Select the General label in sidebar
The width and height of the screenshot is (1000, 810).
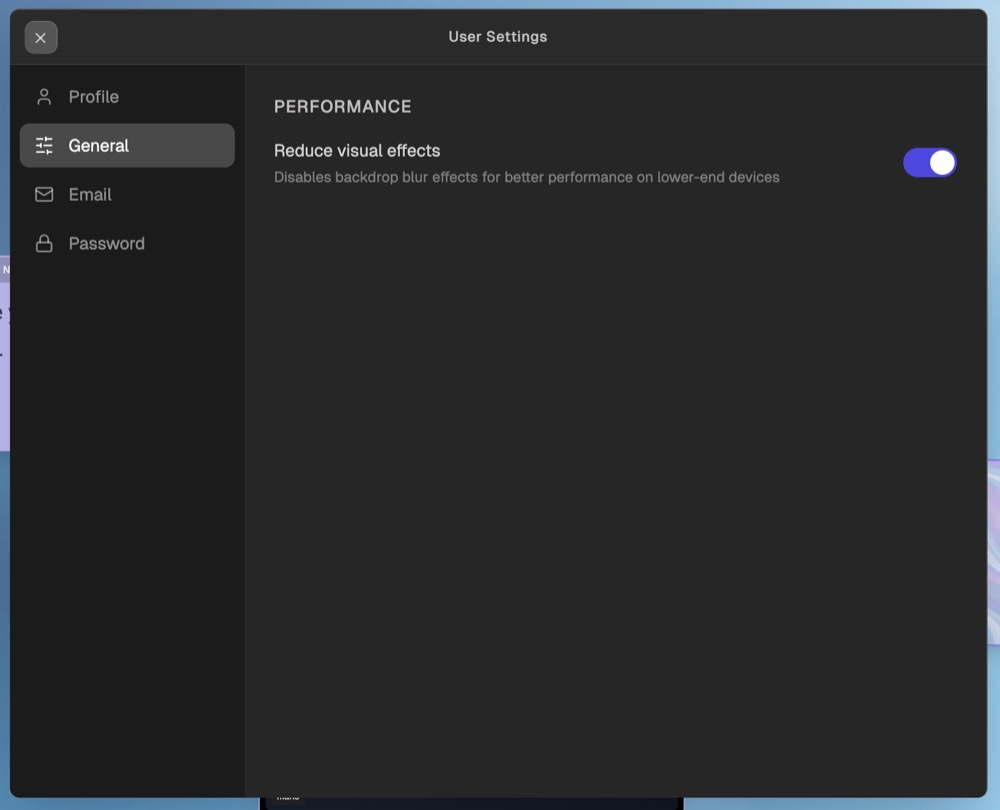(98, 146)
